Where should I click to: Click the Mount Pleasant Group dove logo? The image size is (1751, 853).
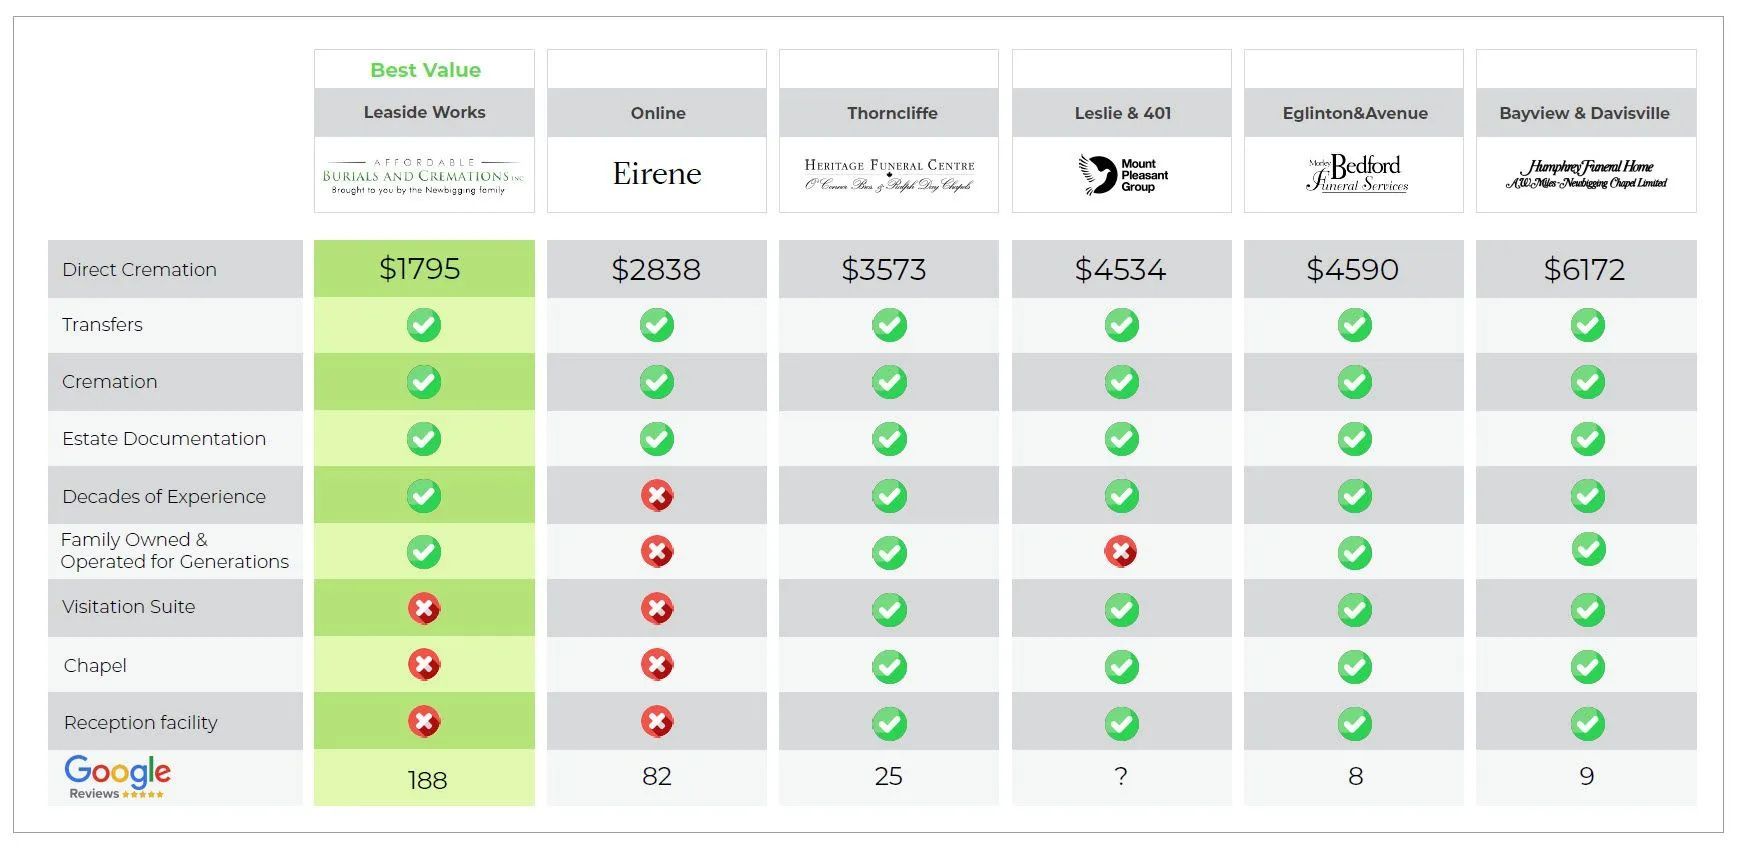(x=1122, y=175)
